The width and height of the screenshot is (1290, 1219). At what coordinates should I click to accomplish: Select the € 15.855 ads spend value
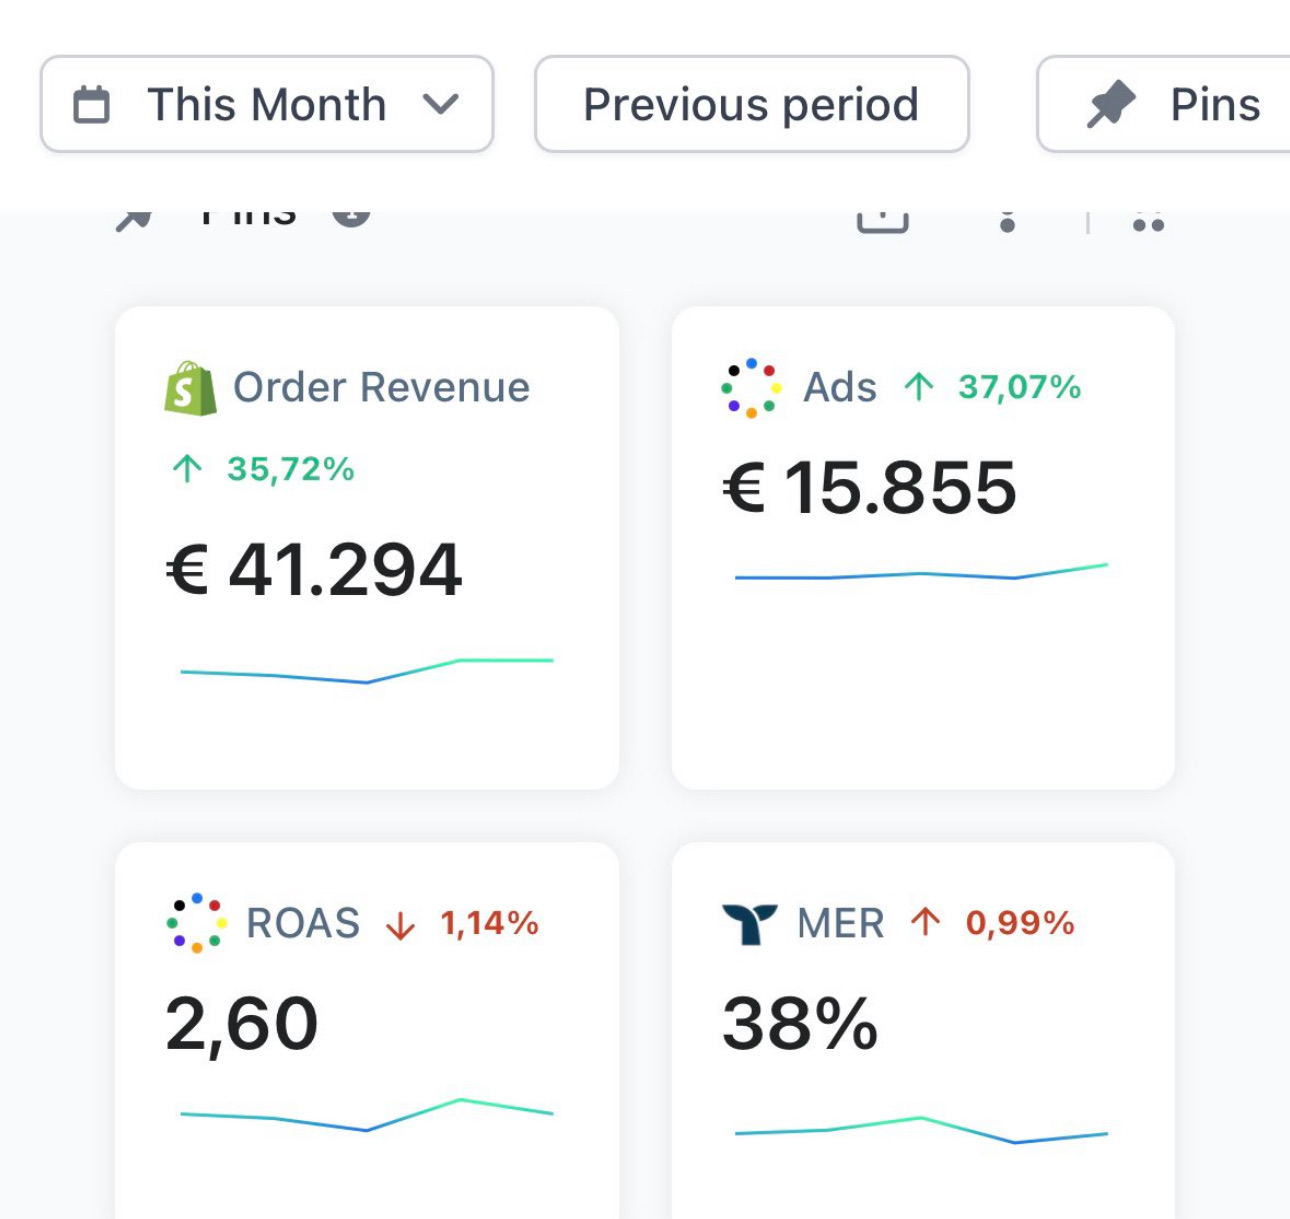869,488
